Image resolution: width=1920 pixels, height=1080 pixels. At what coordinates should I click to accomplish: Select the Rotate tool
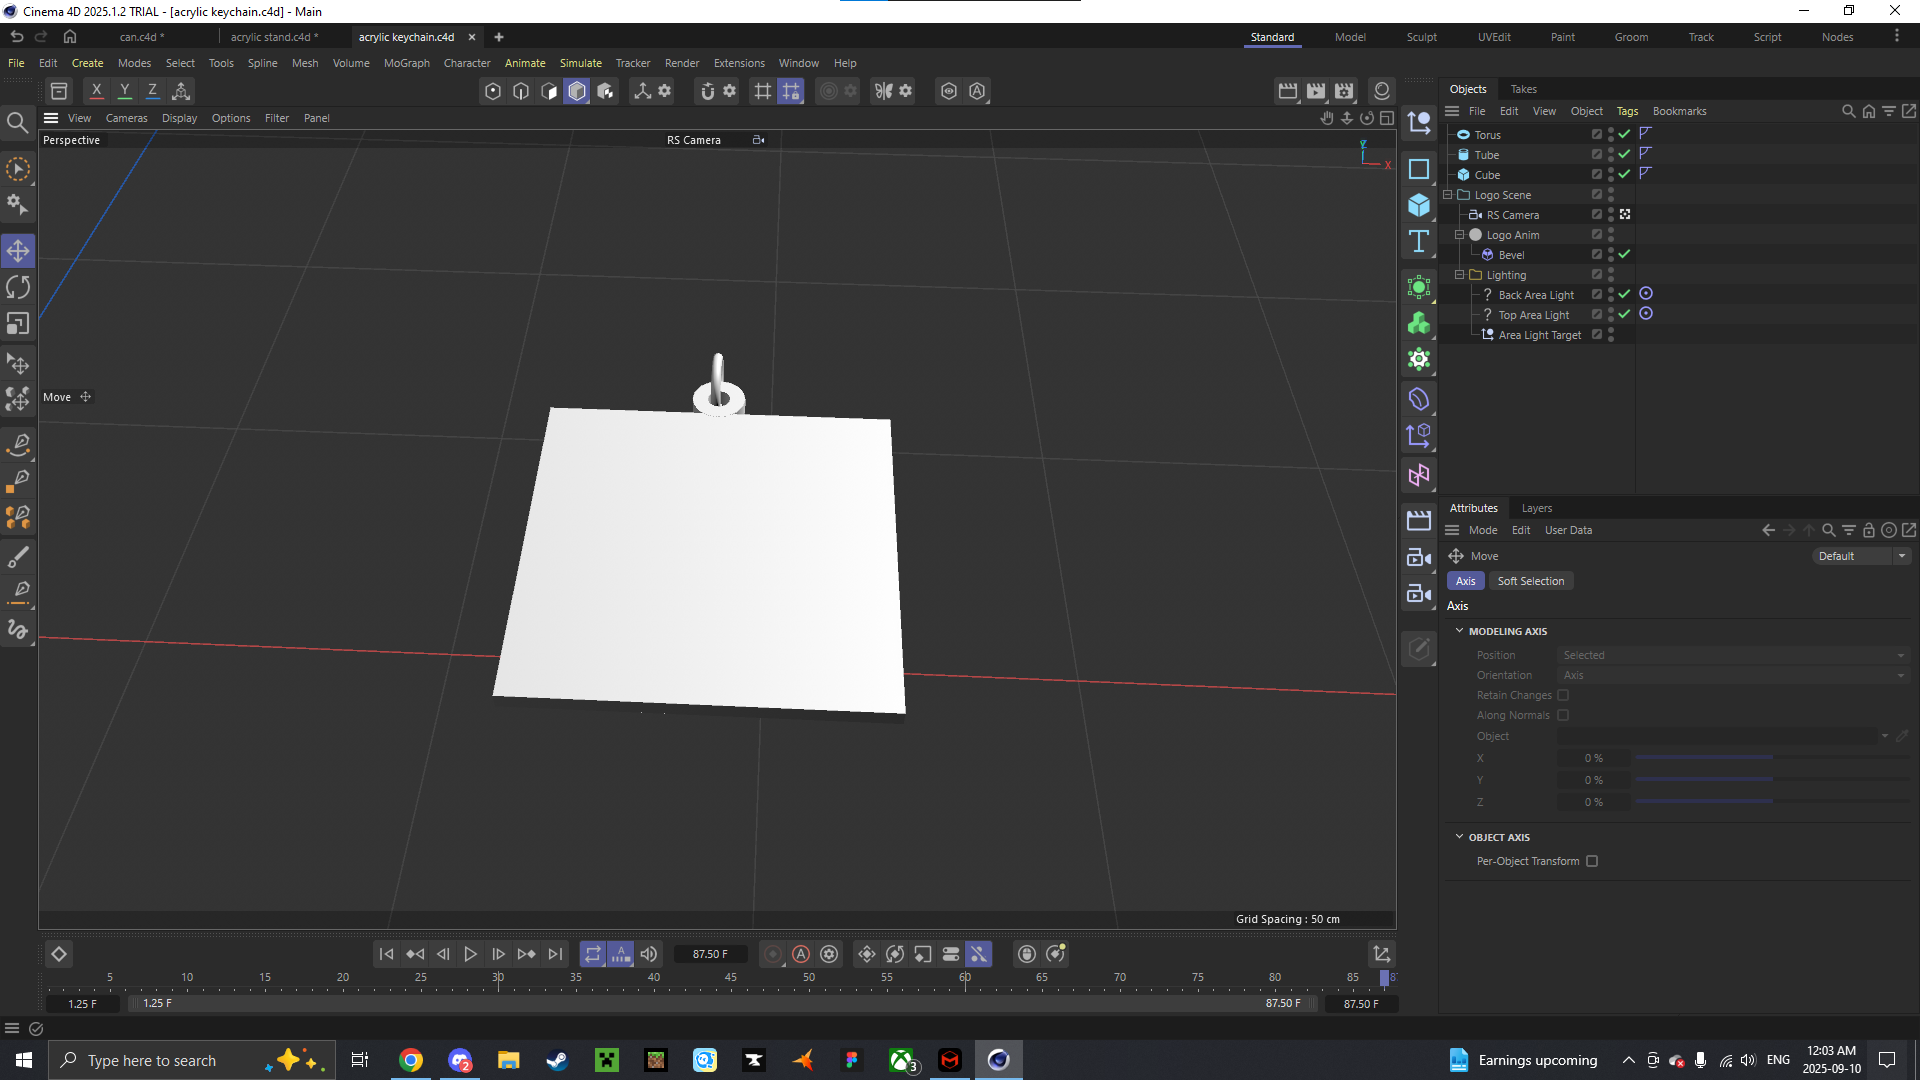(x=18, y=287)
